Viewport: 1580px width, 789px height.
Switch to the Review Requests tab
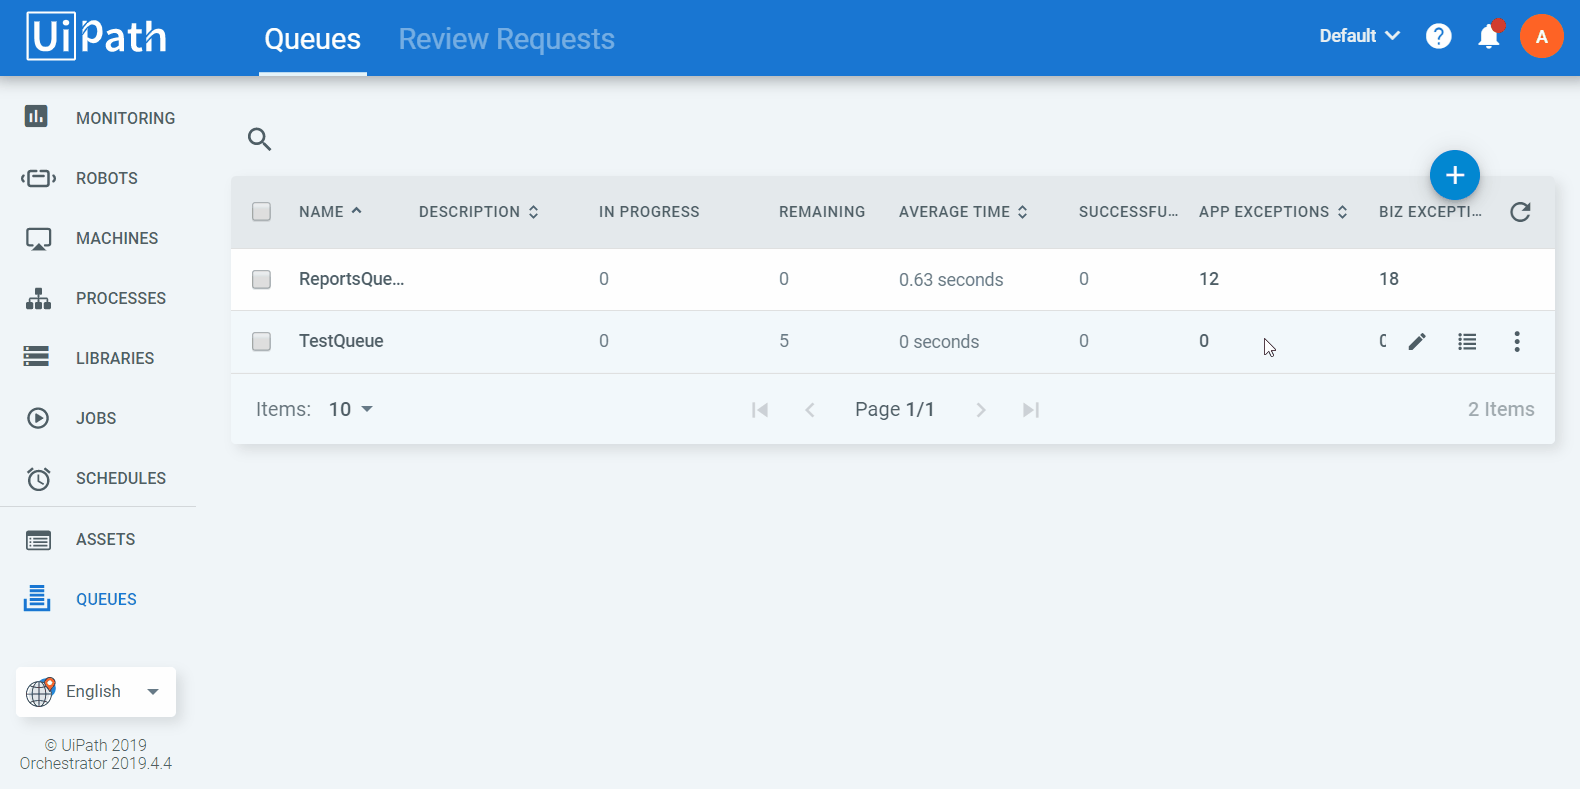pyautogui.click(x=507, y=39)
